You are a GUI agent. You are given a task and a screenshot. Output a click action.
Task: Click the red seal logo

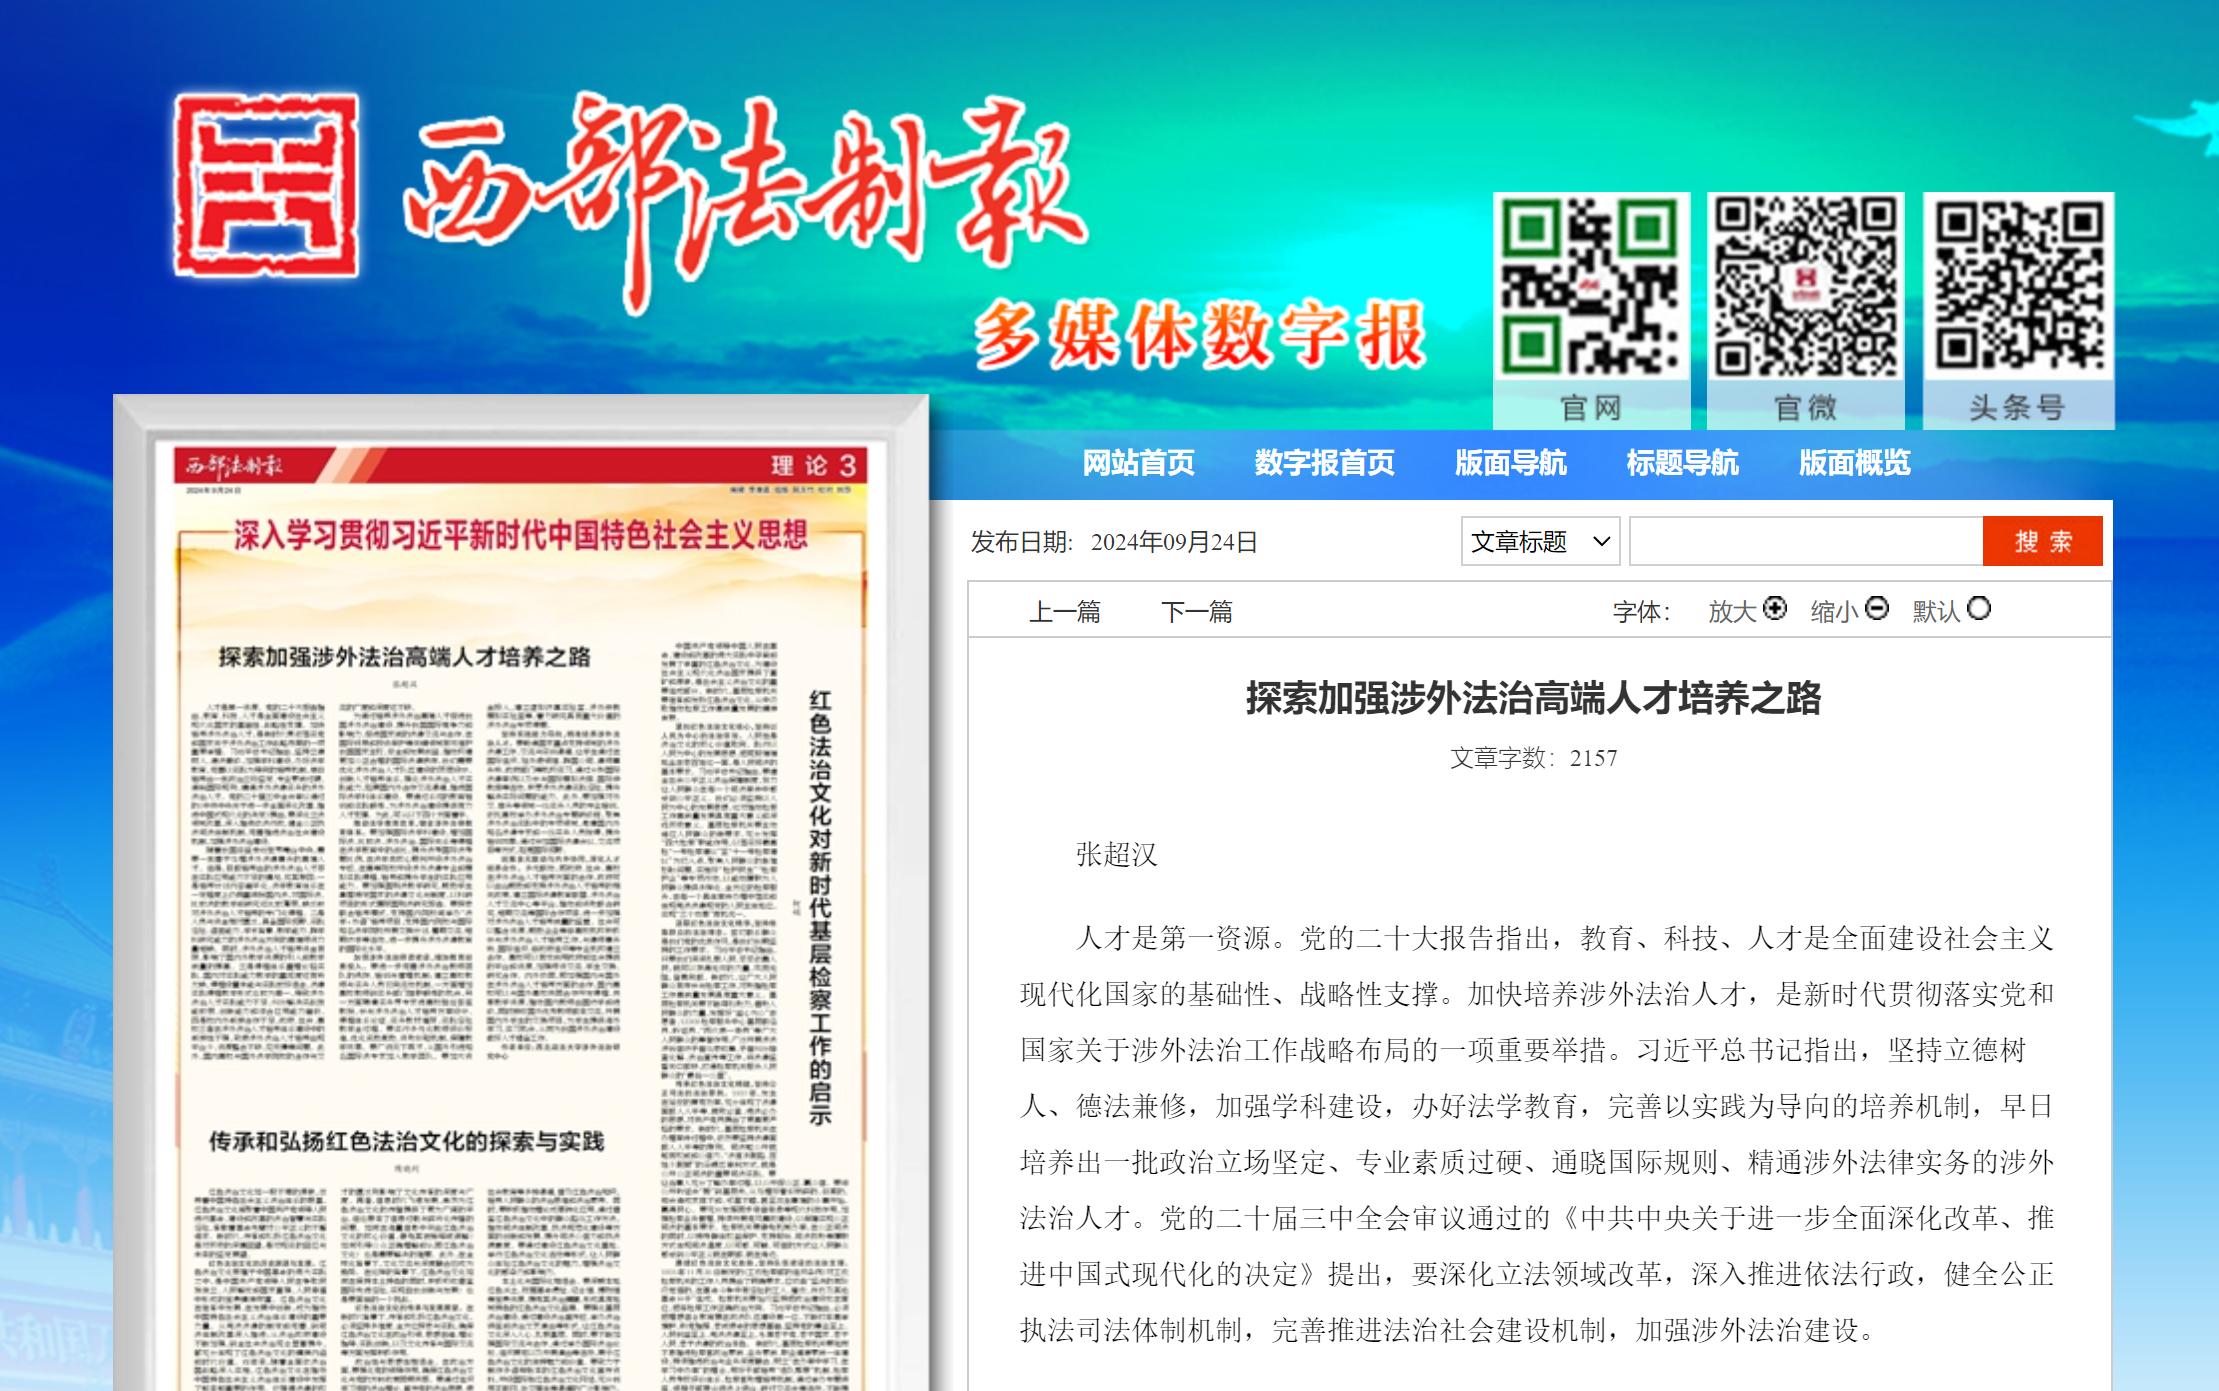click(x=266, y=186)
